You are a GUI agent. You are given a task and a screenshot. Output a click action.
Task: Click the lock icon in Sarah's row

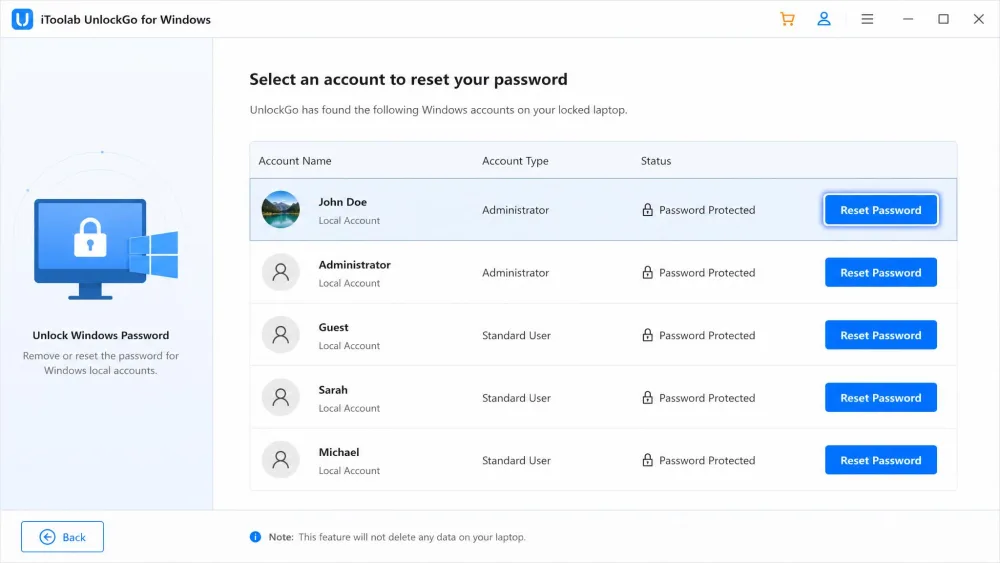coord(647,397)
